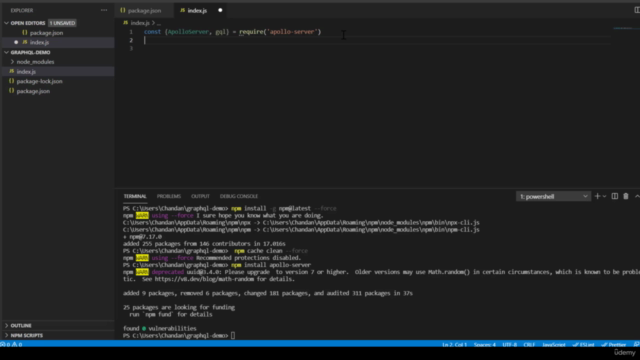Change end of line sequence CRLF

pos(529,345)
